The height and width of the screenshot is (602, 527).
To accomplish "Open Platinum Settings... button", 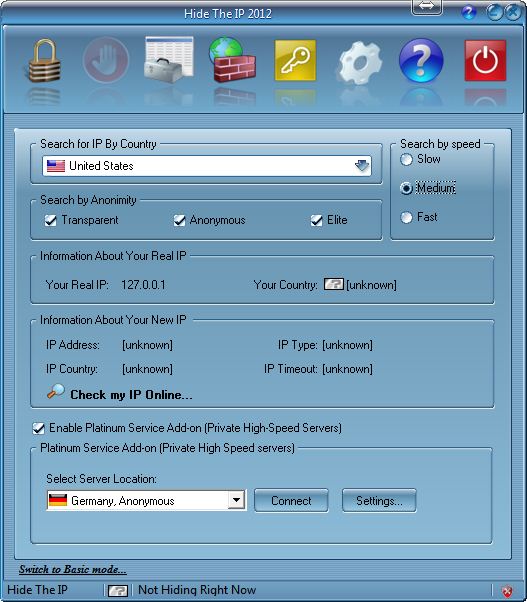I will click(379, 501).
